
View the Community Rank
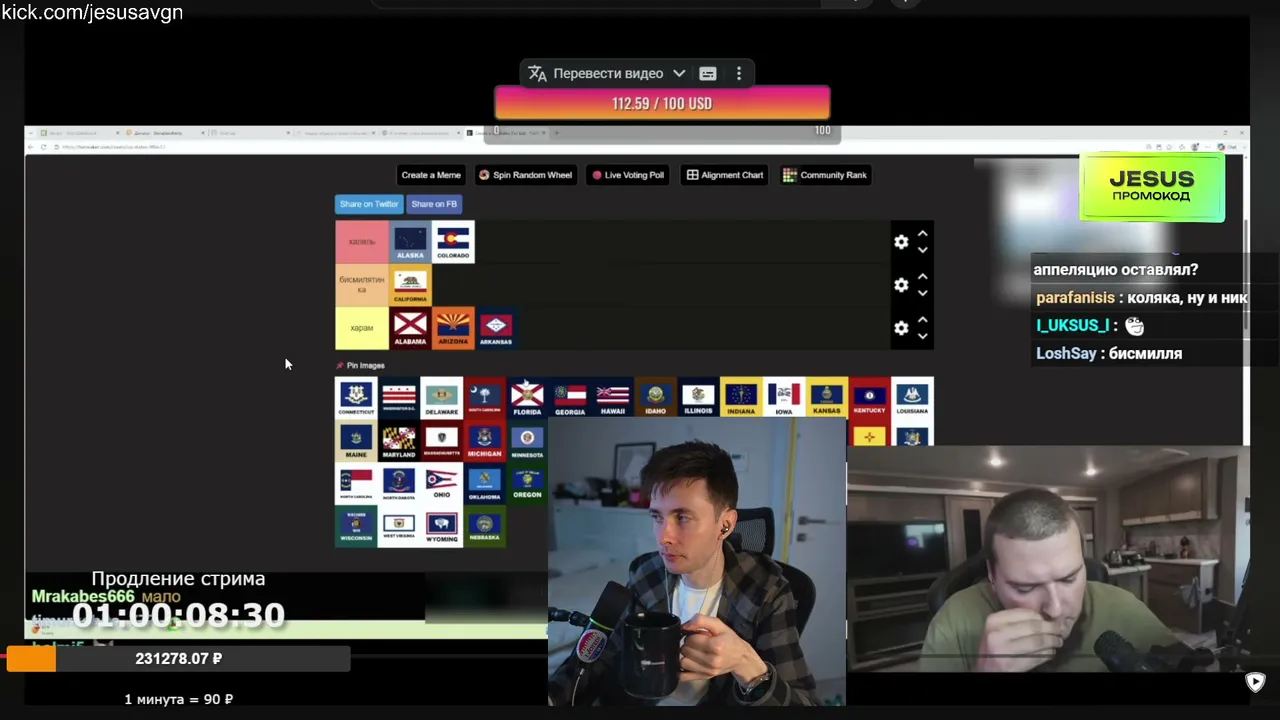825,175
